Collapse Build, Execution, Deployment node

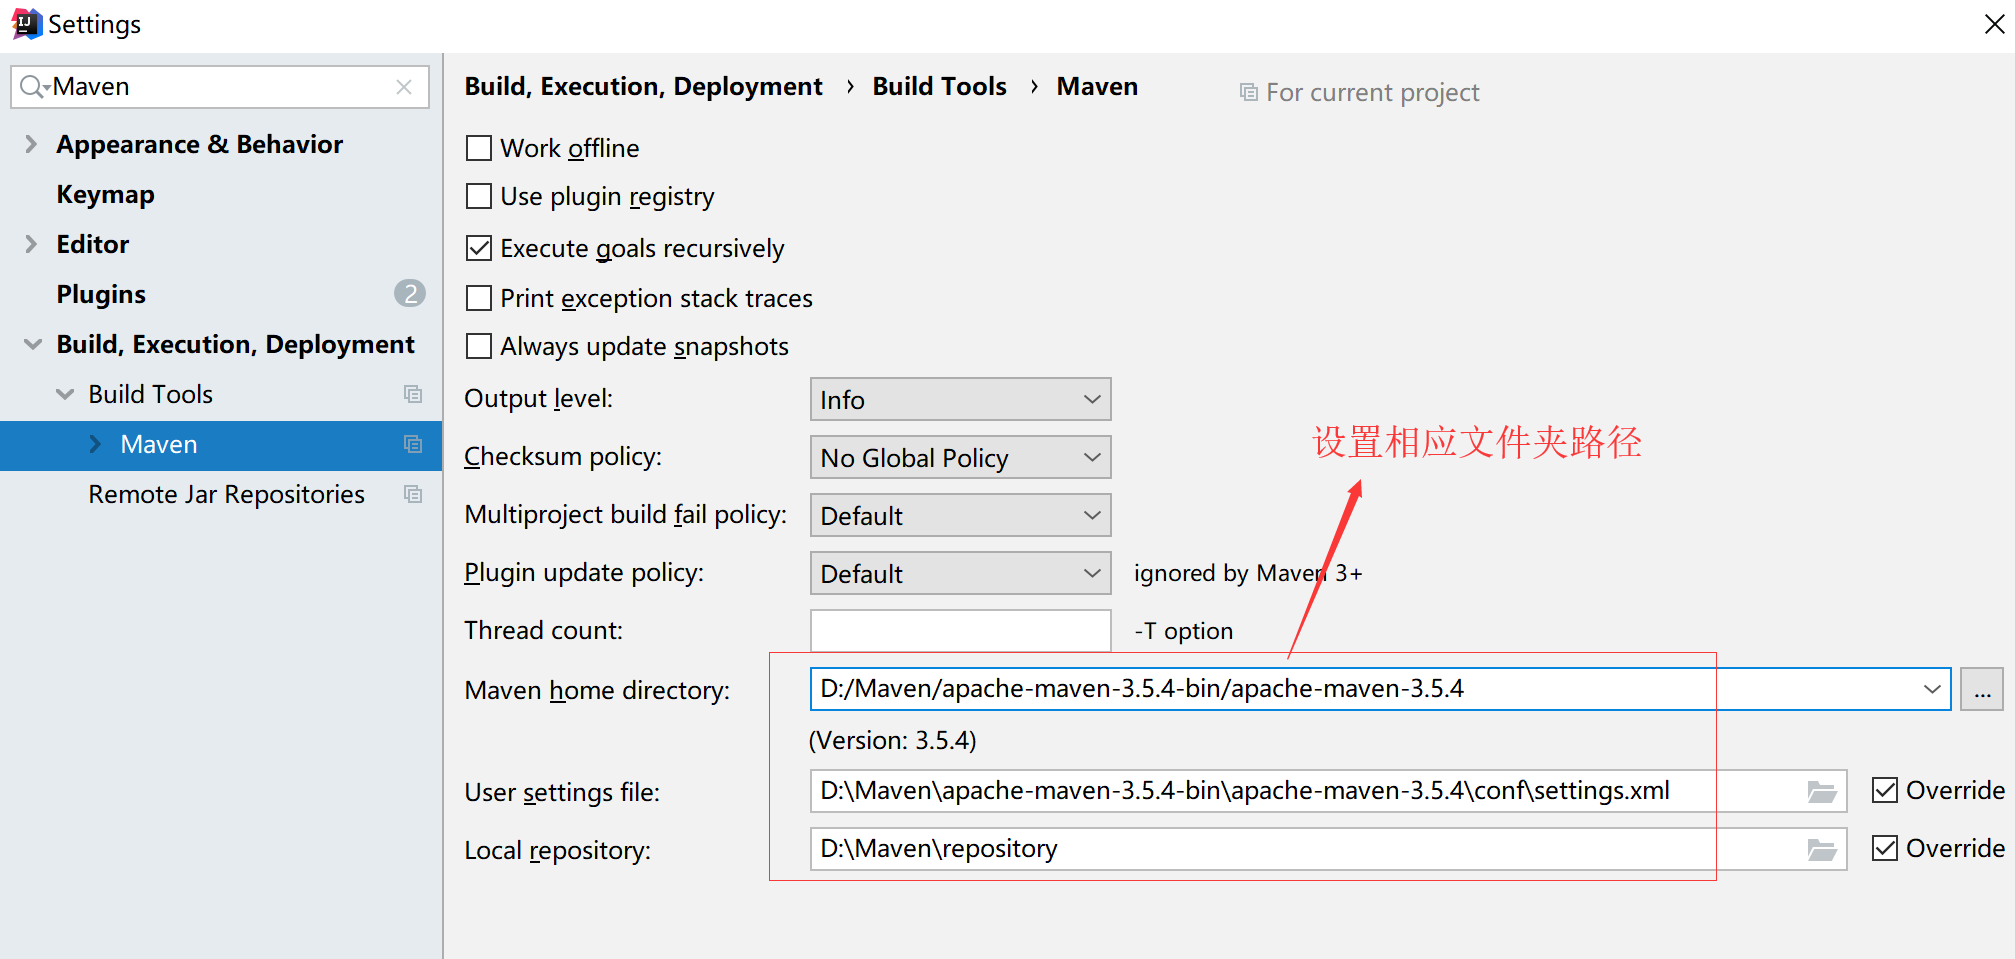[33, 344]
